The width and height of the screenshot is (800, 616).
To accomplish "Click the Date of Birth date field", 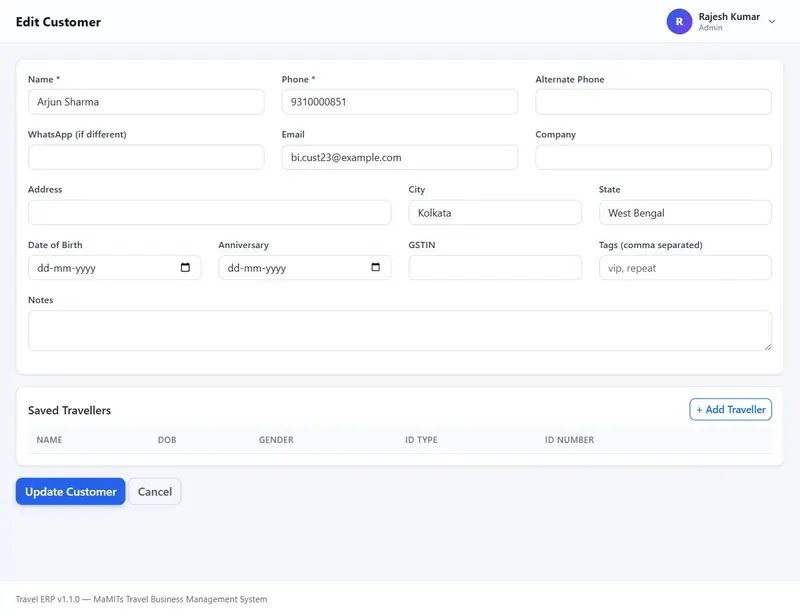I will [114, 267].
